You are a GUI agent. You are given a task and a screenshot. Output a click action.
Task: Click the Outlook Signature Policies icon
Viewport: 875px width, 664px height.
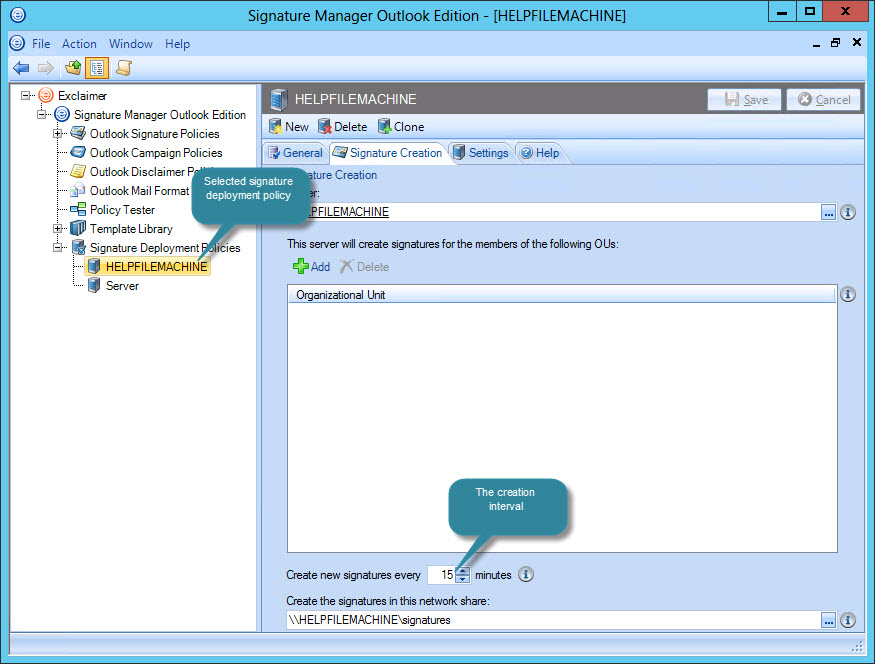pyautogui.click(x=78, y=133)
